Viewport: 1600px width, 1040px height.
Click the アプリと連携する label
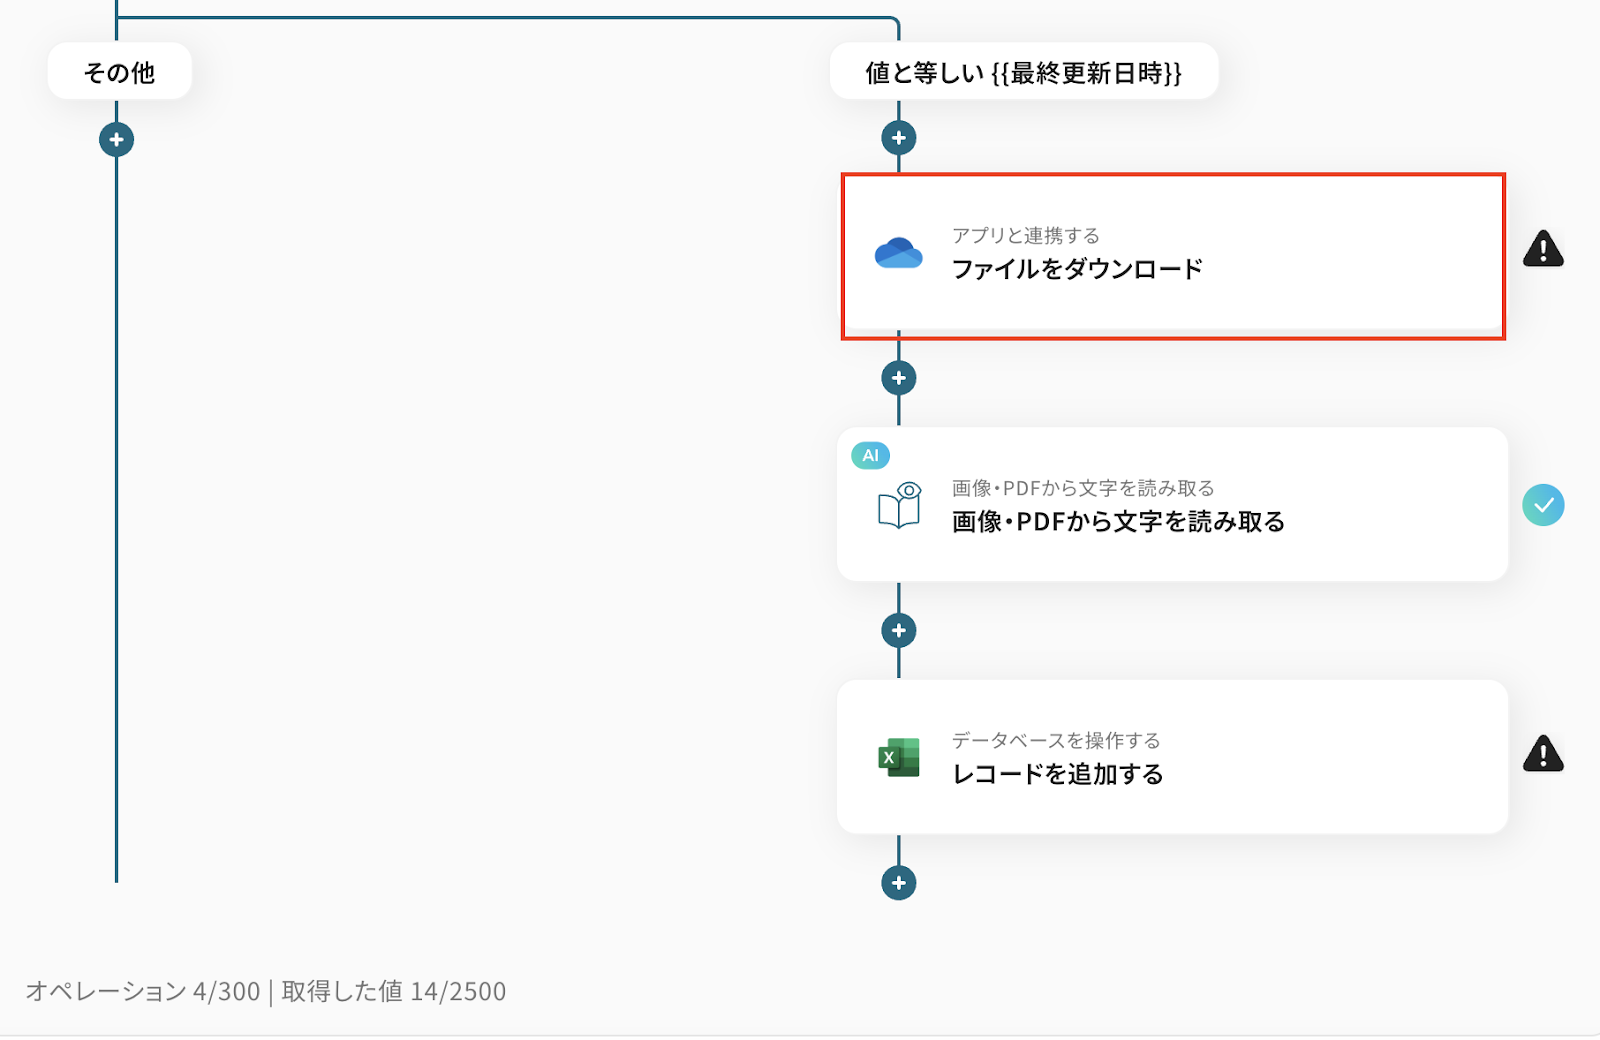coord(1026,236)
